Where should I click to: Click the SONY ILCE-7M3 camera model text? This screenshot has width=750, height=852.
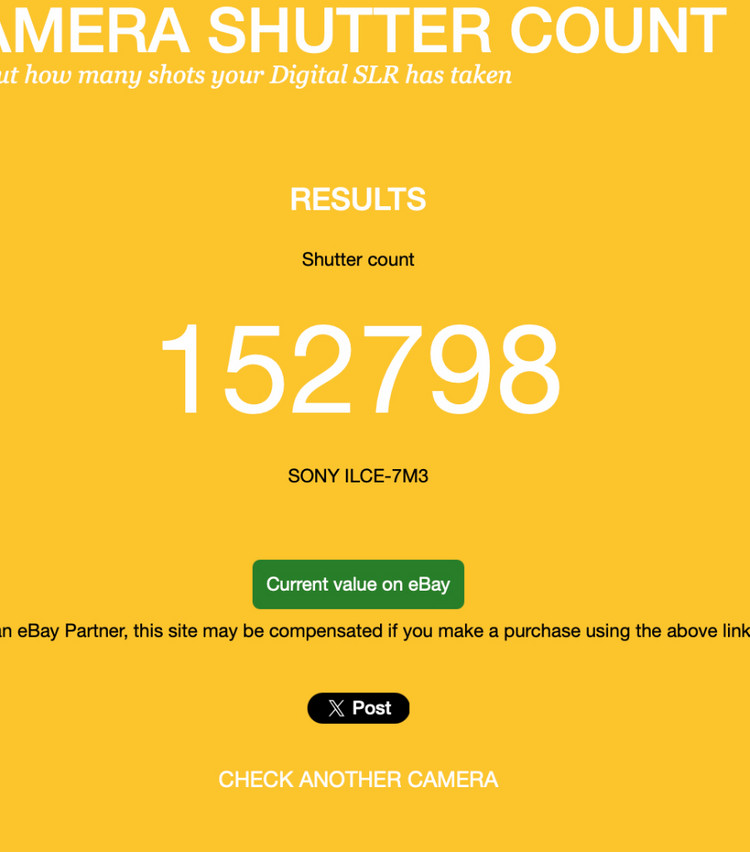(358, 476)
